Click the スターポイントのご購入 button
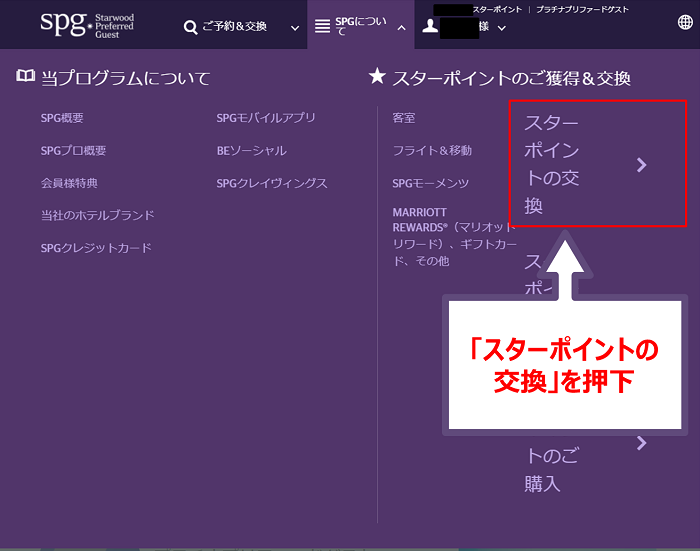Image resolution: width=700 pixels, height=551 pixels. pos(552,470)
